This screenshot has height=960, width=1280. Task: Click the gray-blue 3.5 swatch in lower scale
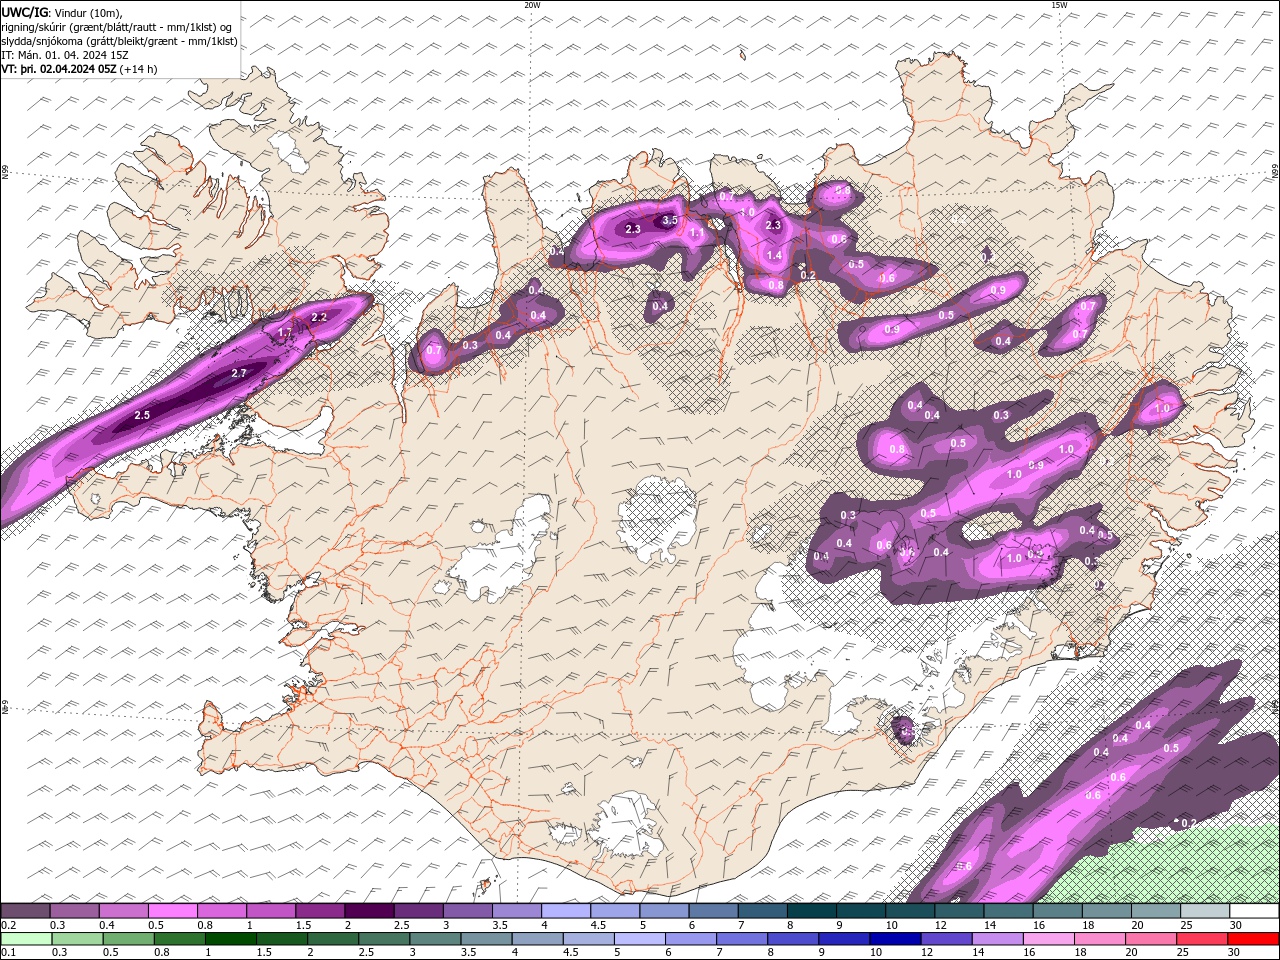point(486,939)
